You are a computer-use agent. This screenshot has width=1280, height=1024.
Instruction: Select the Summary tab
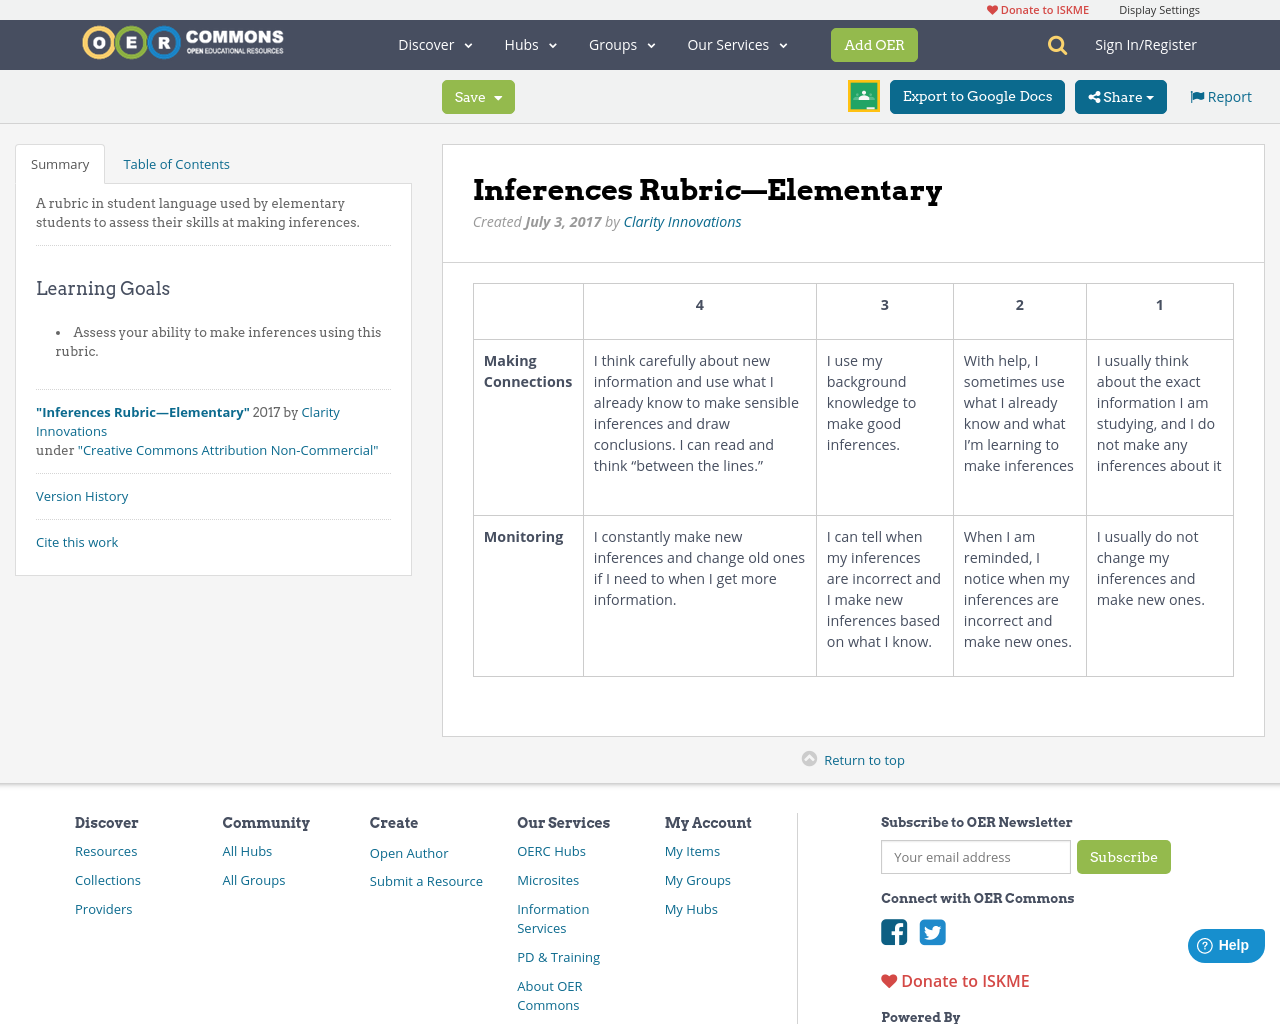pos(59,162)
